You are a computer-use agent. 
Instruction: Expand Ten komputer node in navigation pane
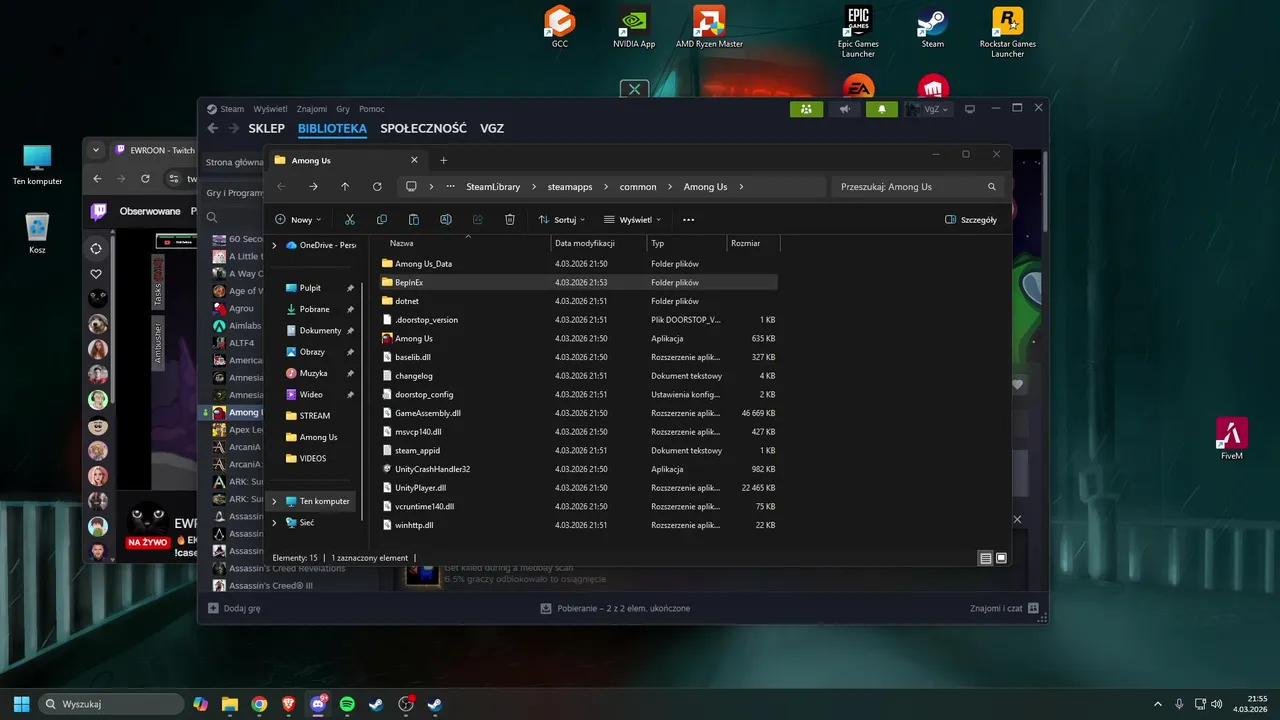point(275,501)
